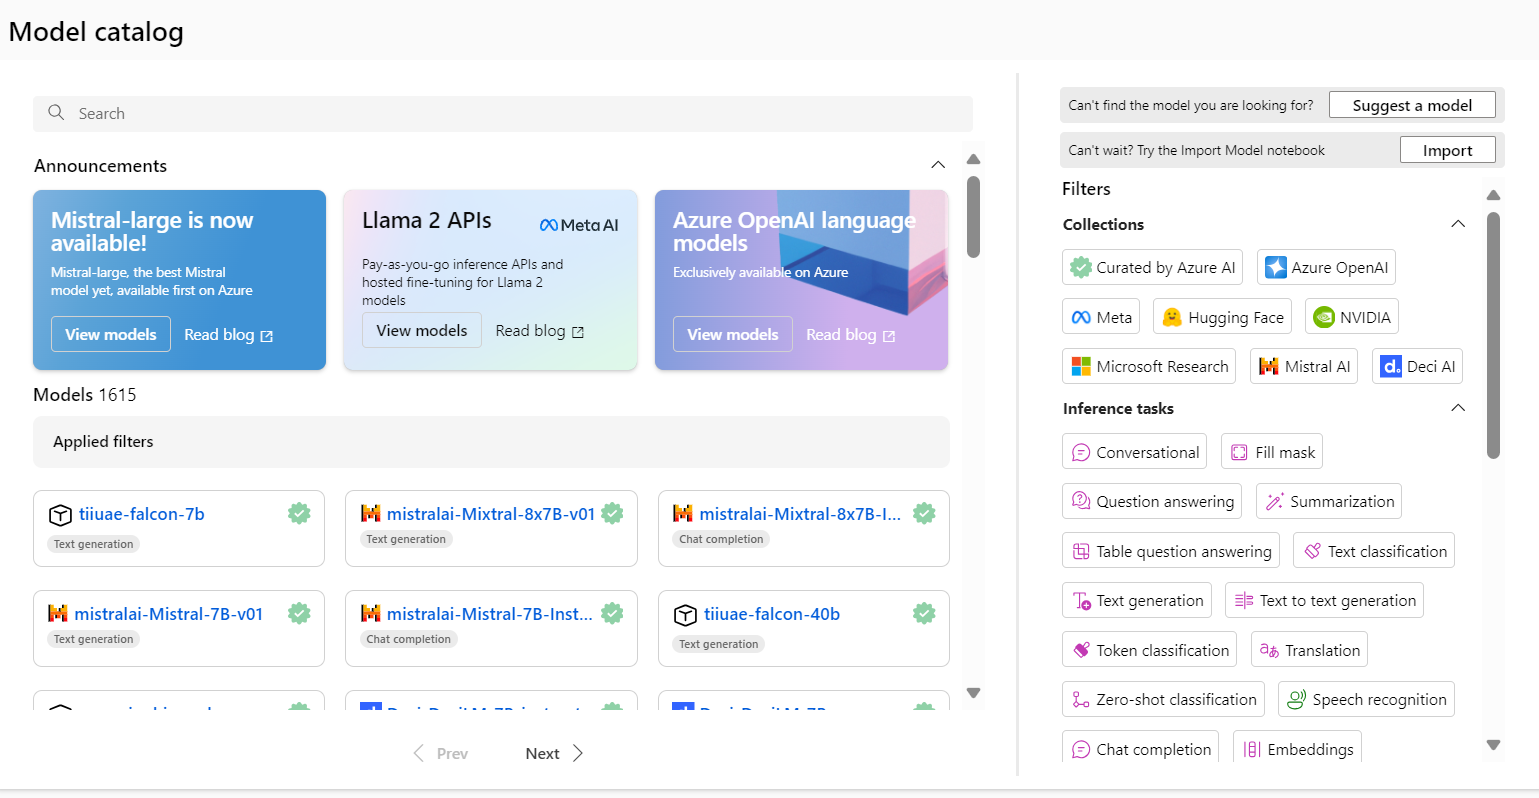The height and width of the screenshot is (798, 1539).
Task: Click cube icon on tiiuae-falcon-40b card
Action: [685, 614]
